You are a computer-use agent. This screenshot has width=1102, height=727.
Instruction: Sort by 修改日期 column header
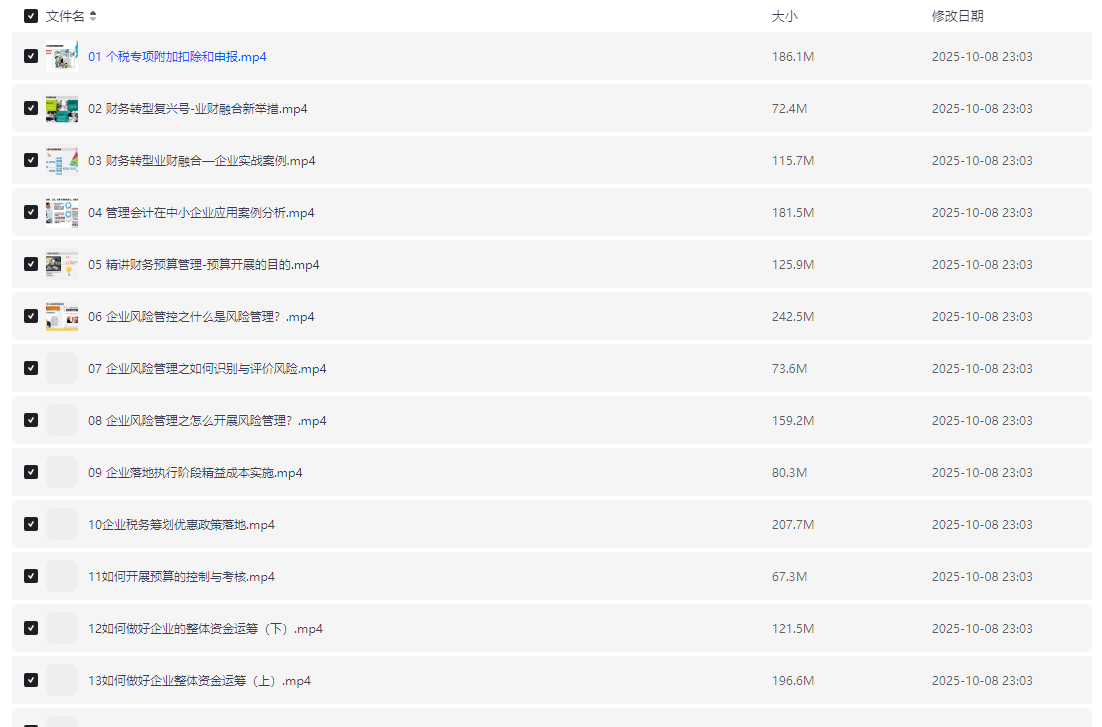tap(957, 16)
